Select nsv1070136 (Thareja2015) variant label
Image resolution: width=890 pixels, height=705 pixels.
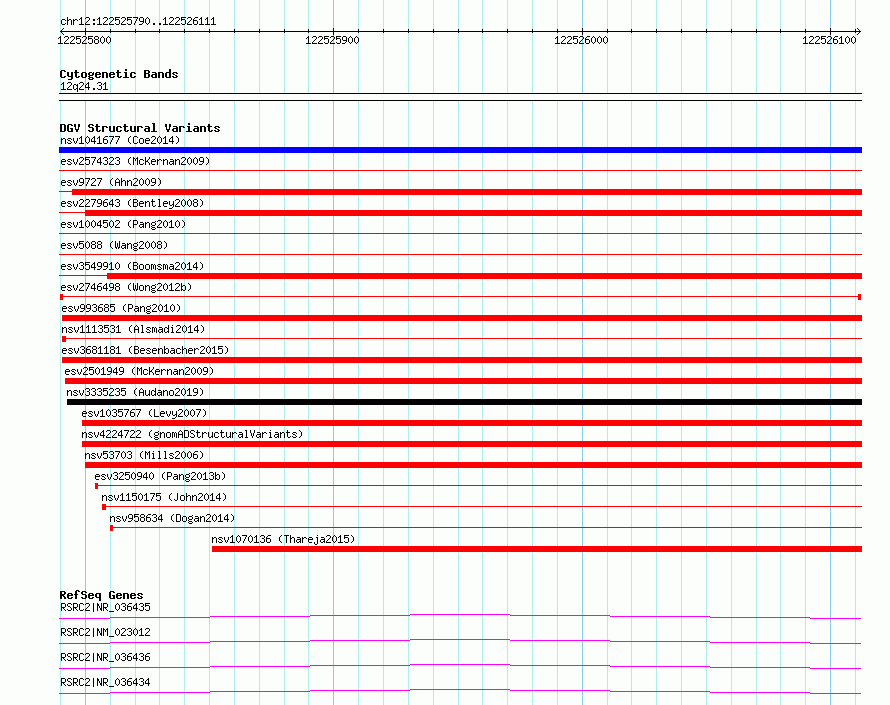(x=283, y=539)
